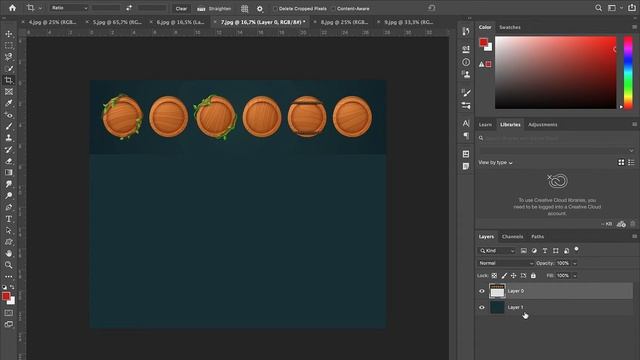Lock all layer properties padlock

click(533, 276)
